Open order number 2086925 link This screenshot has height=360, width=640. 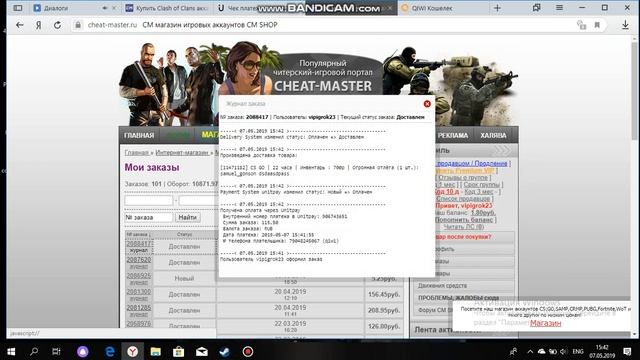coord(139,276)
